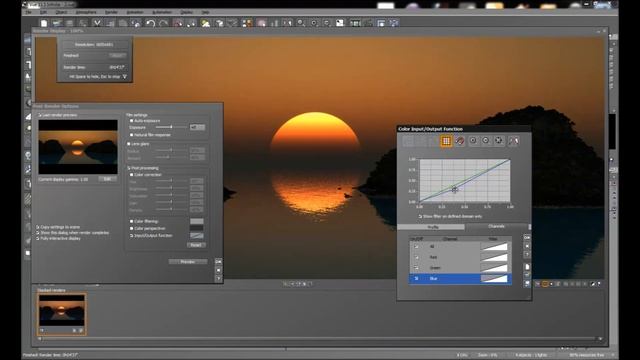Open the Atmosphere menu
This screenshot has height=360, width=640.
(86, 13)
